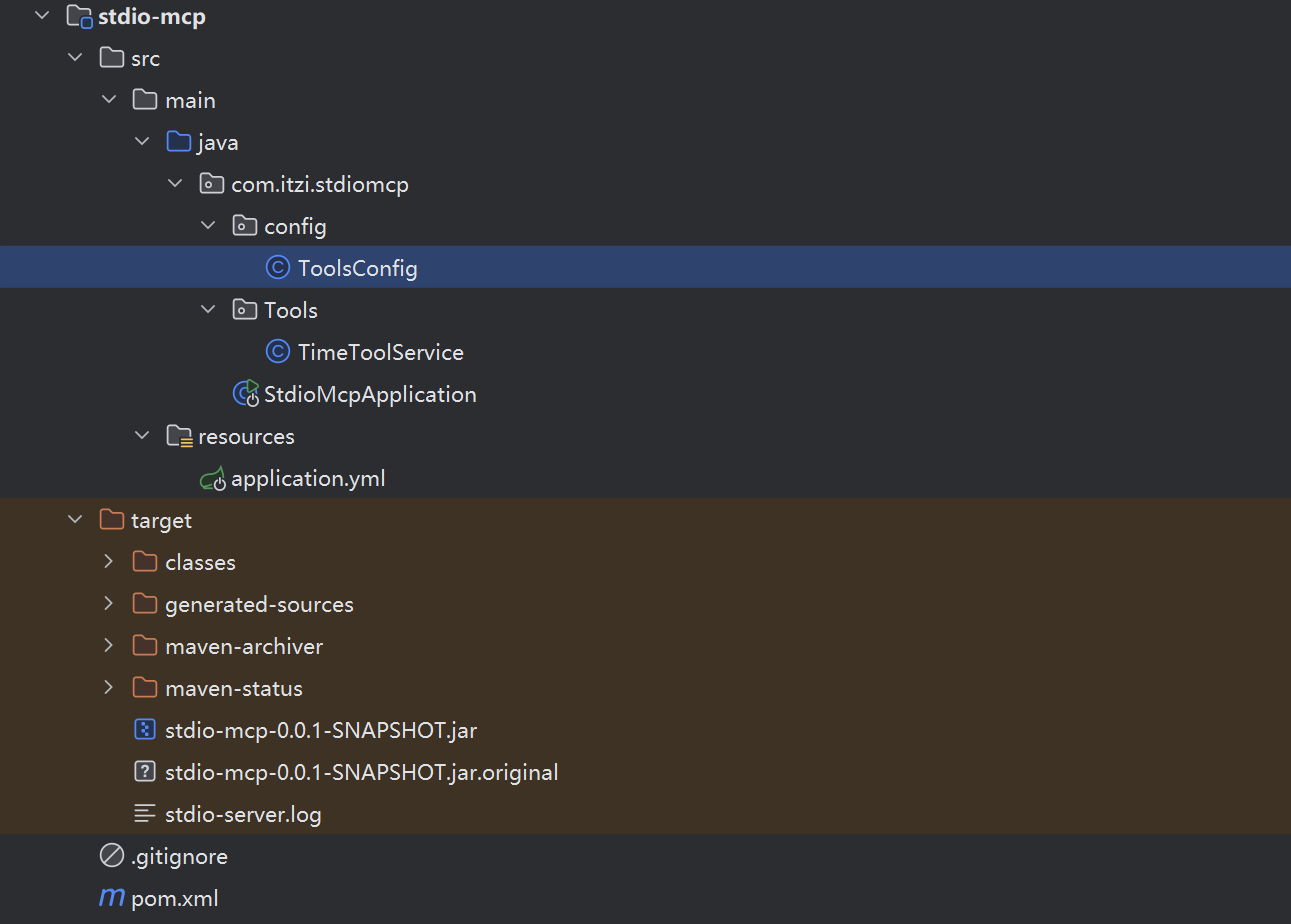Click the TimeToolService class icon
This screenshot has height=924, width=1291.
click(278, 352)
